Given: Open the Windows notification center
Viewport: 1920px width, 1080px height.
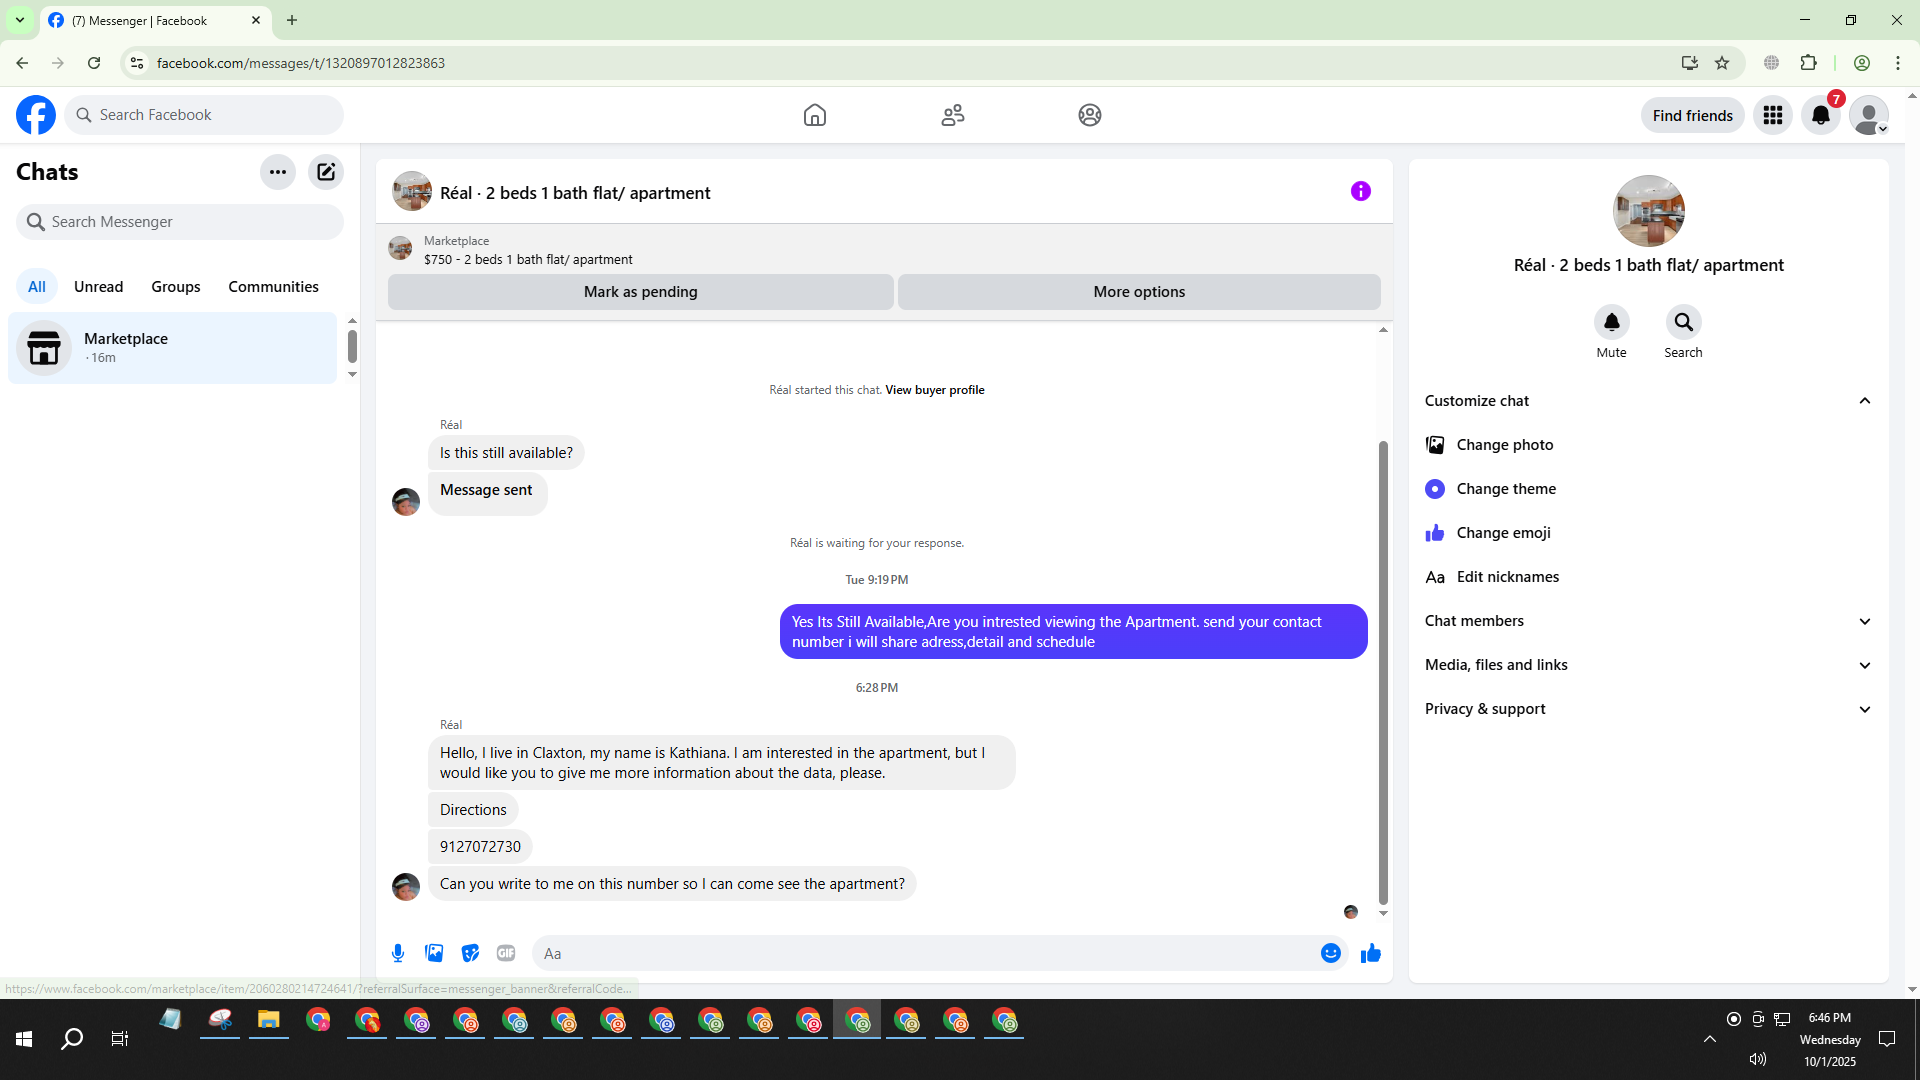Looking at the screenshot, I should pos(1887,1039).
